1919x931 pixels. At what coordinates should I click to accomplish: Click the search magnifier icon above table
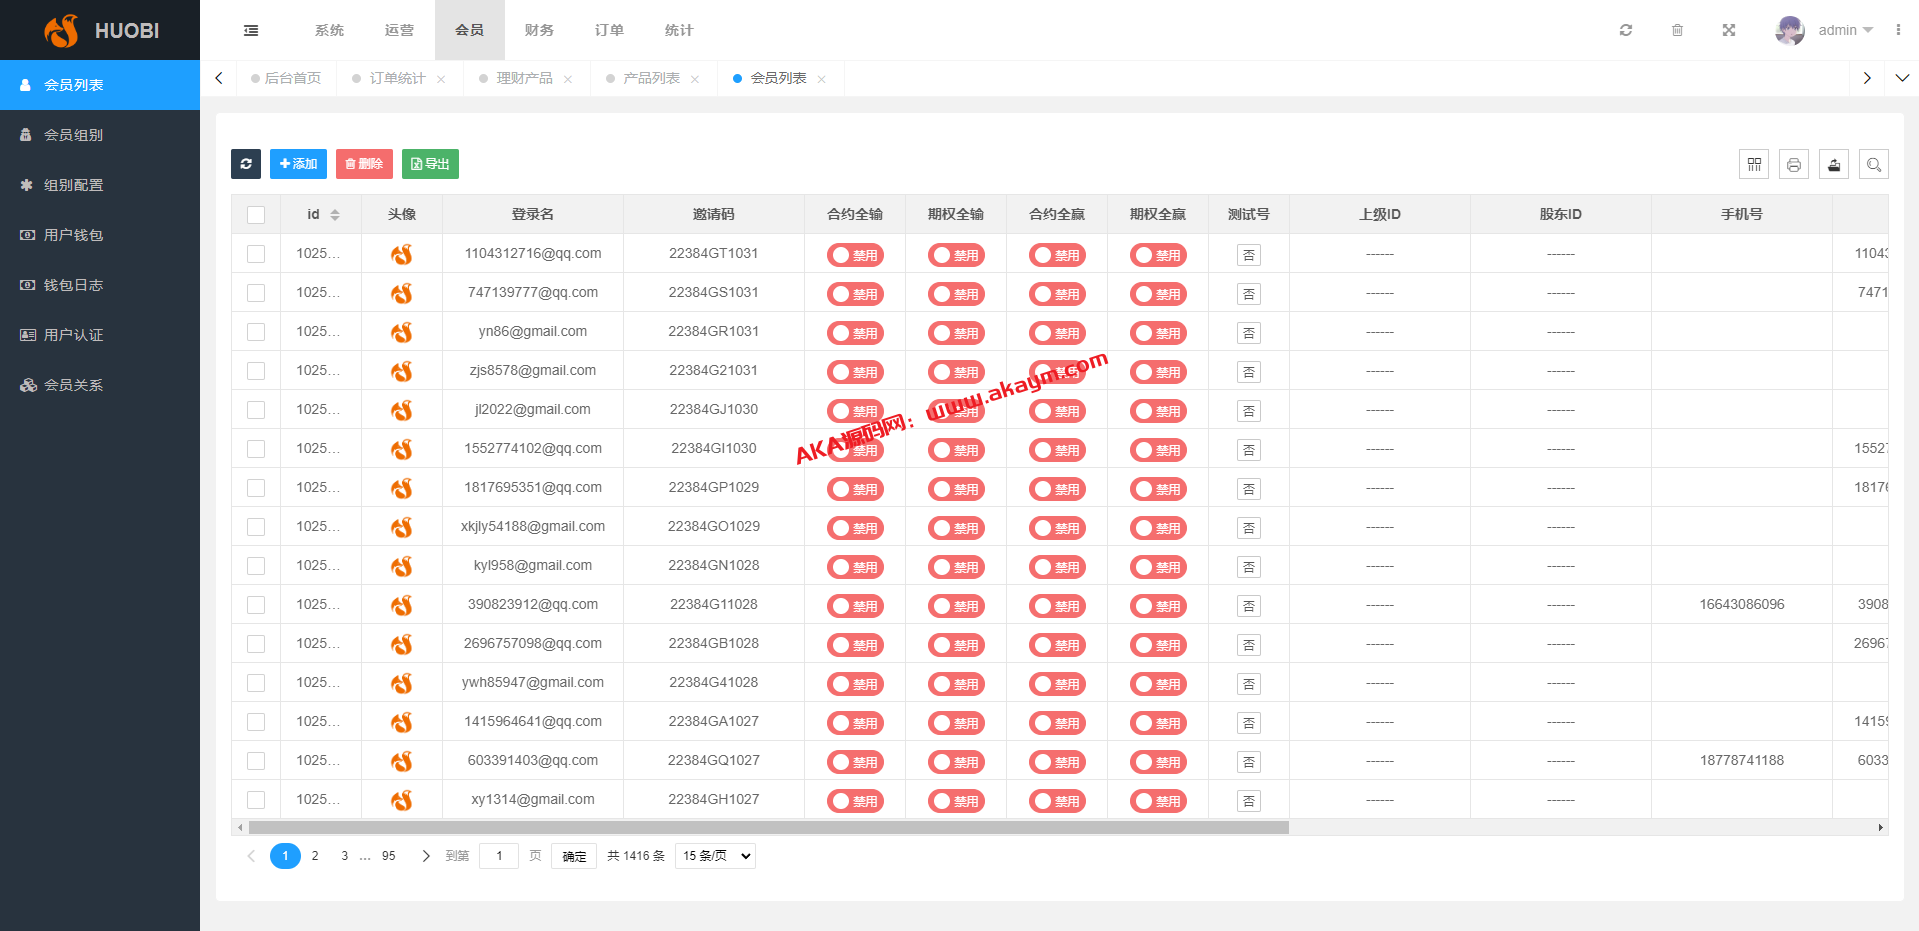tap(1874, 164)
